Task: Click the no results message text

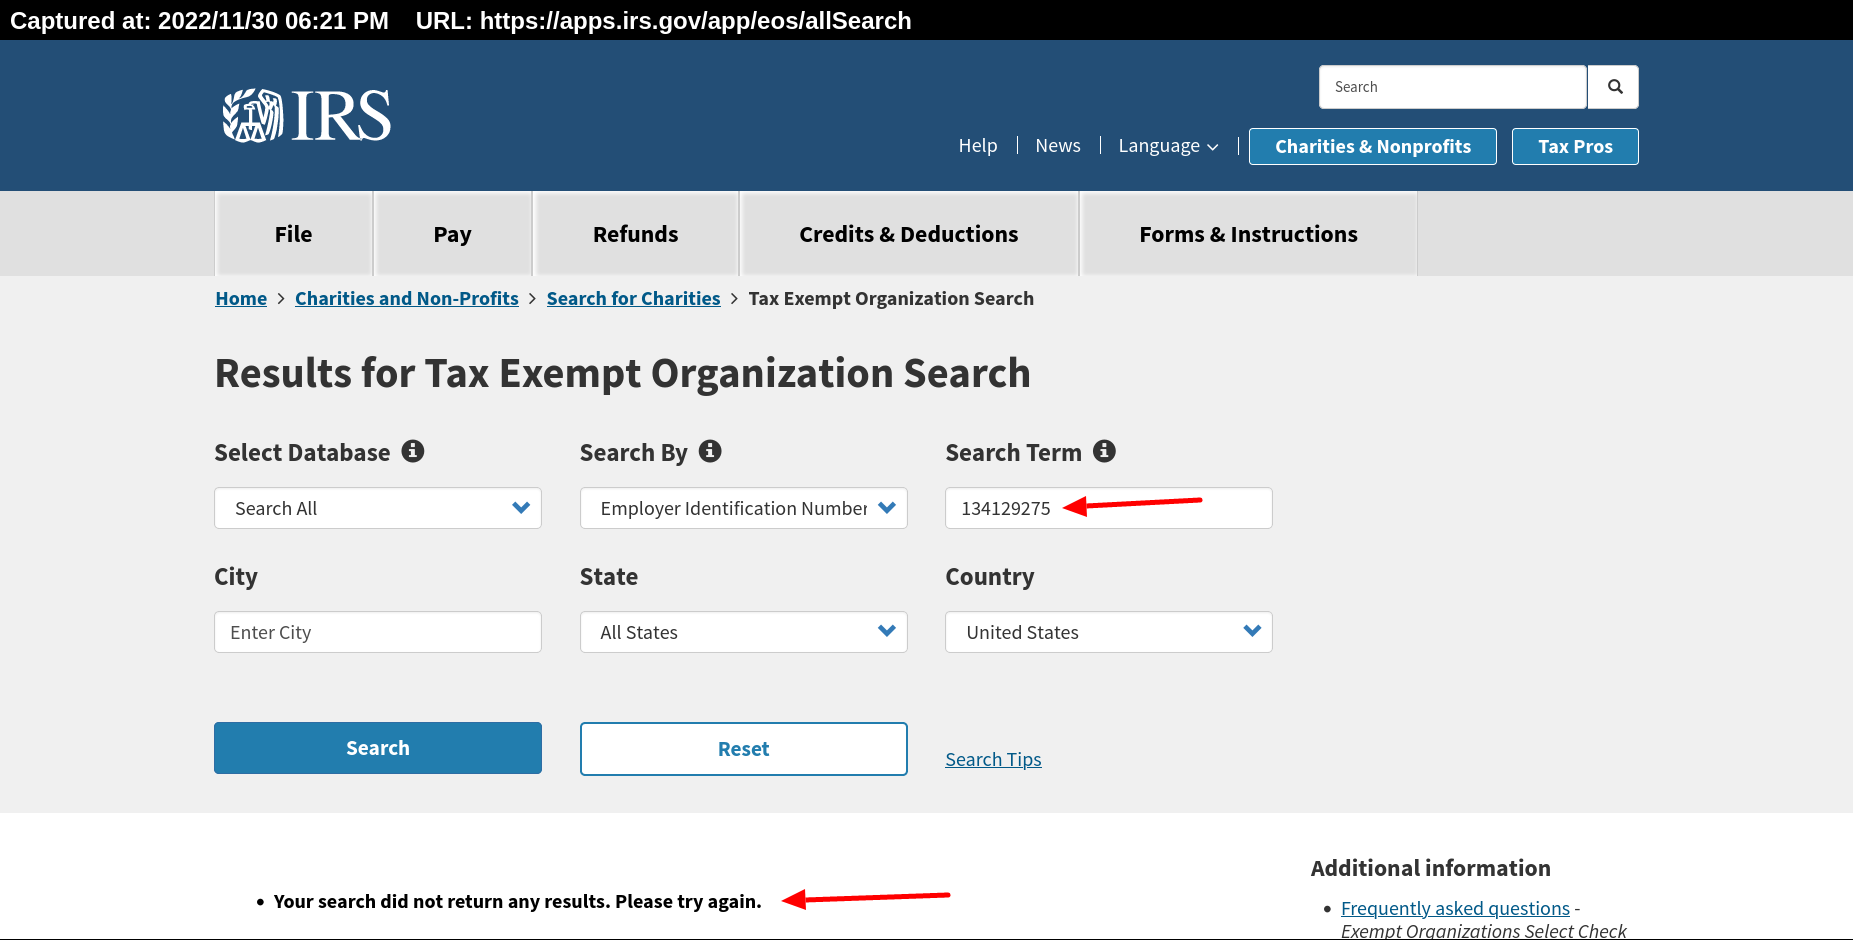Action: click(x=517, y=902)
